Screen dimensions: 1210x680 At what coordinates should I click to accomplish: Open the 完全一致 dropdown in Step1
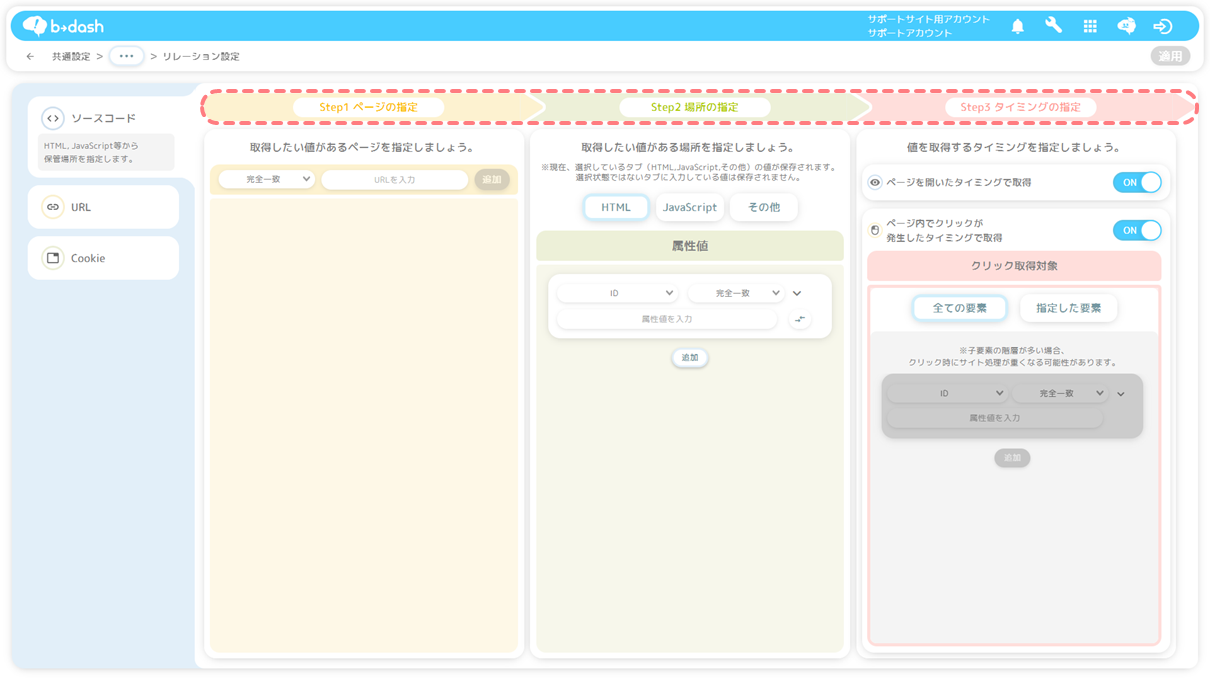click(266, 180)
